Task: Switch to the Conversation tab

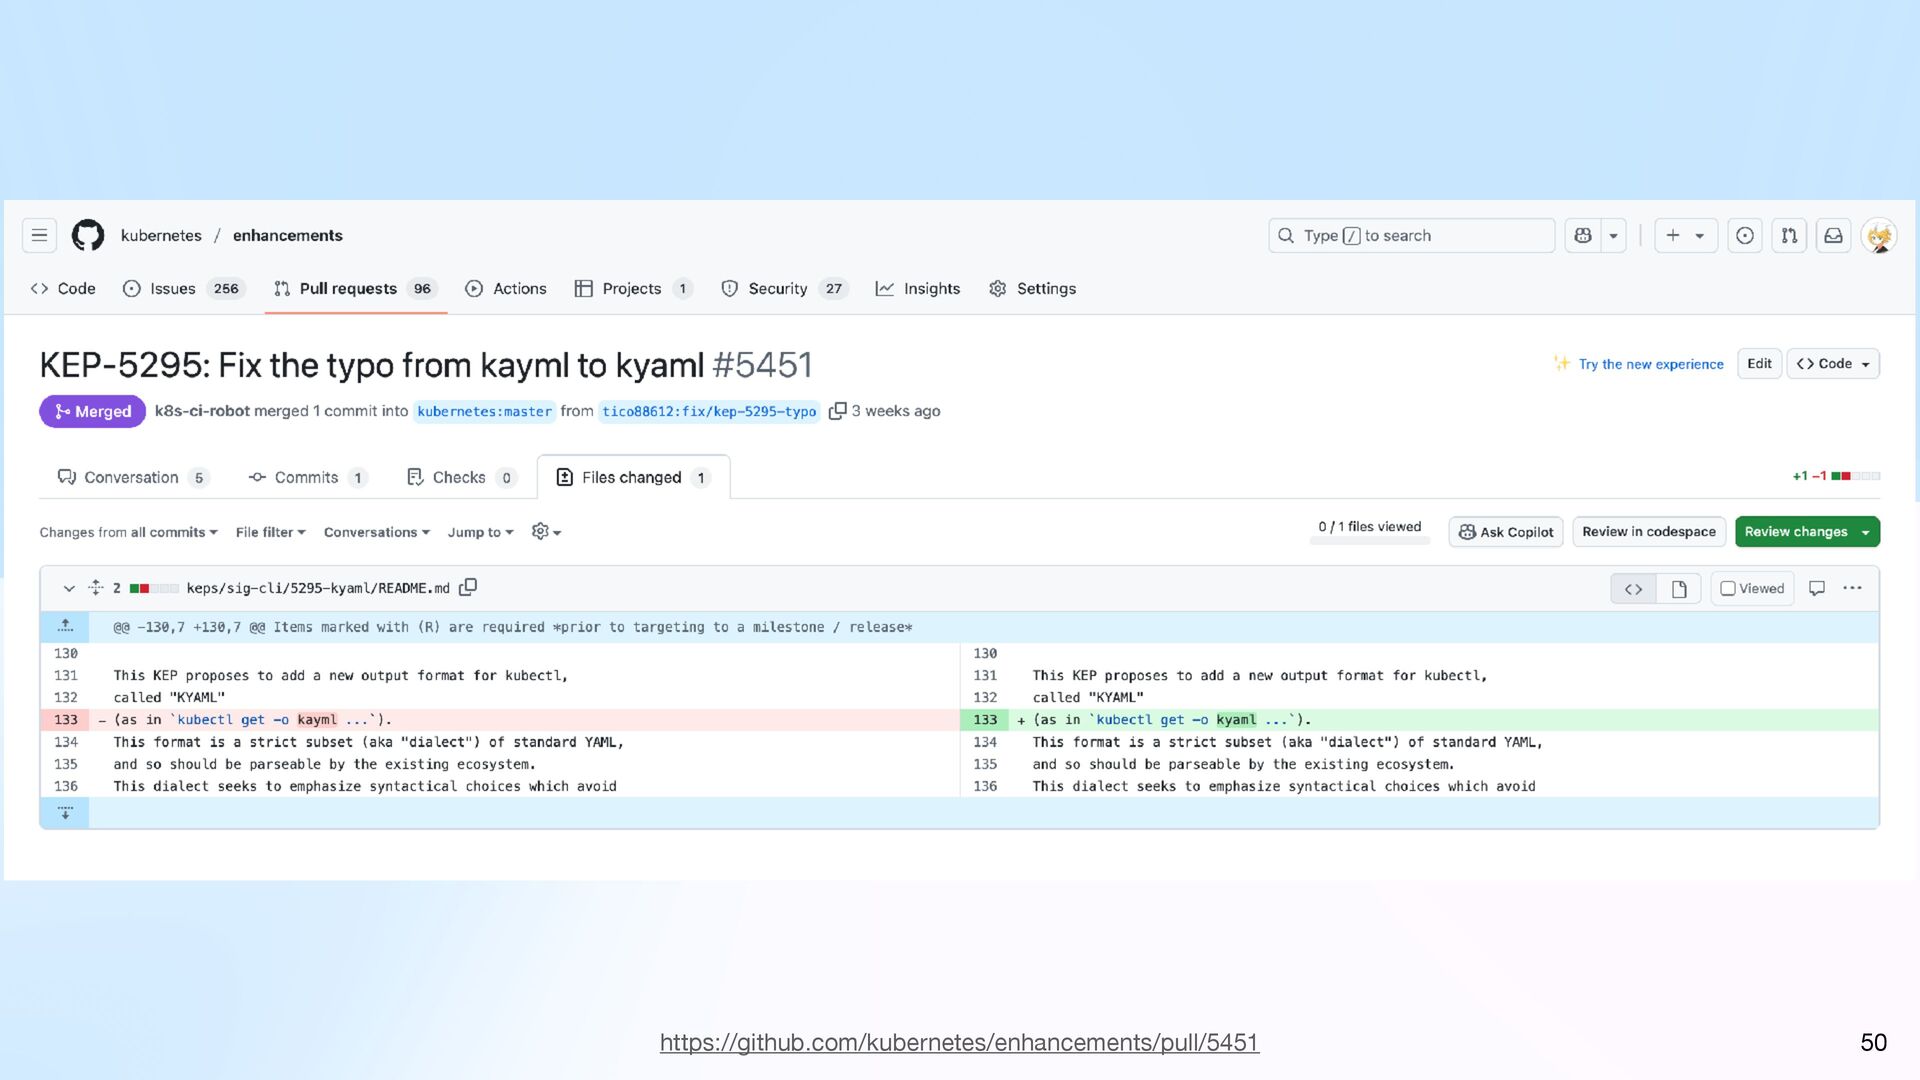Action: click(x=133, y=478)
